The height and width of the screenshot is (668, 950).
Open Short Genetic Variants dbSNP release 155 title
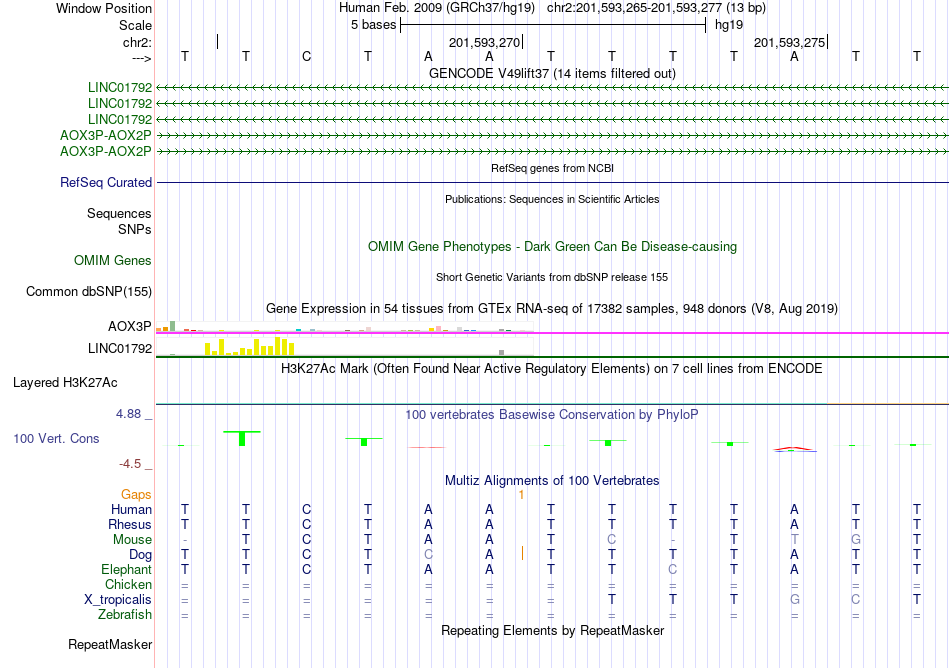552,277
